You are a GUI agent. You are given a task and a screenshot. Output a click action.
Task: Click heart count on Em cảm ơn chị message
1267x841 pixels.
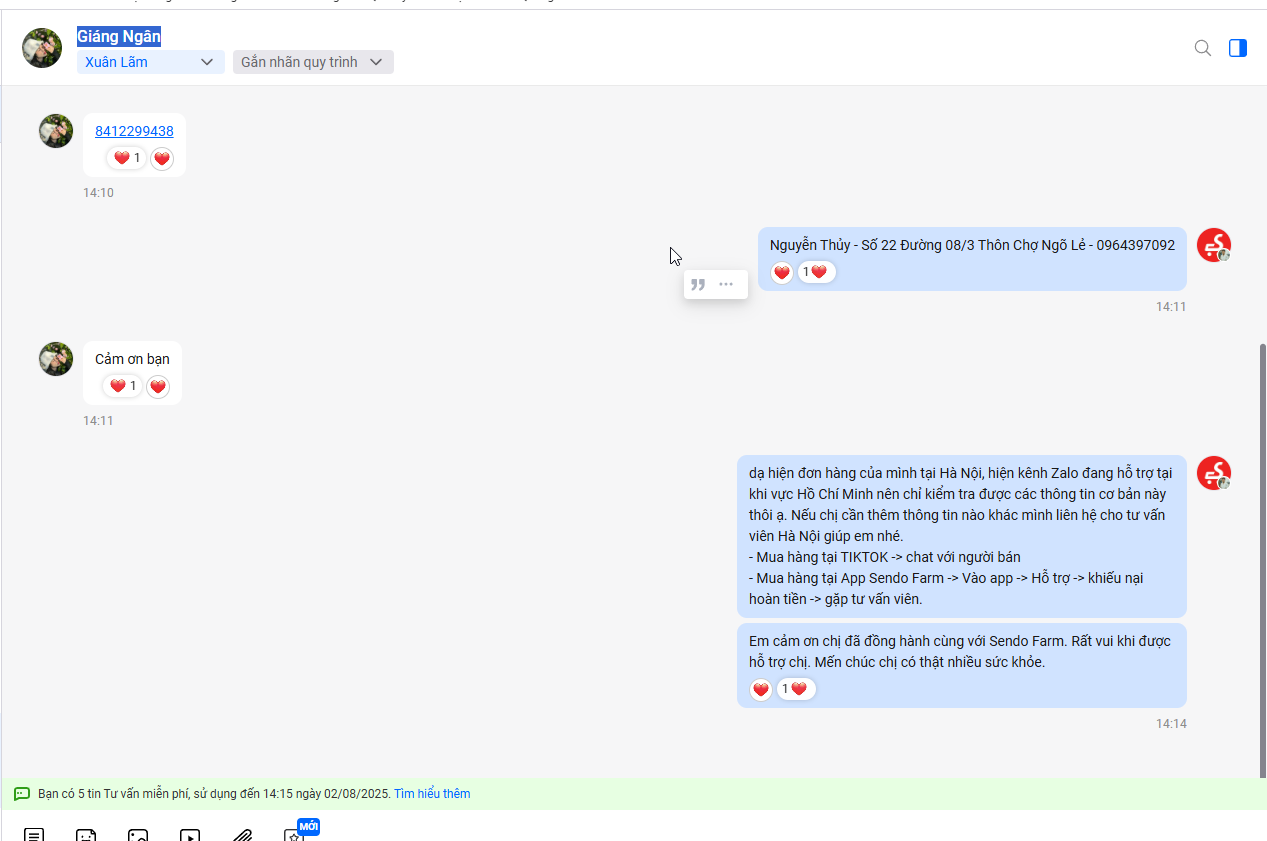tap(796, 689)
